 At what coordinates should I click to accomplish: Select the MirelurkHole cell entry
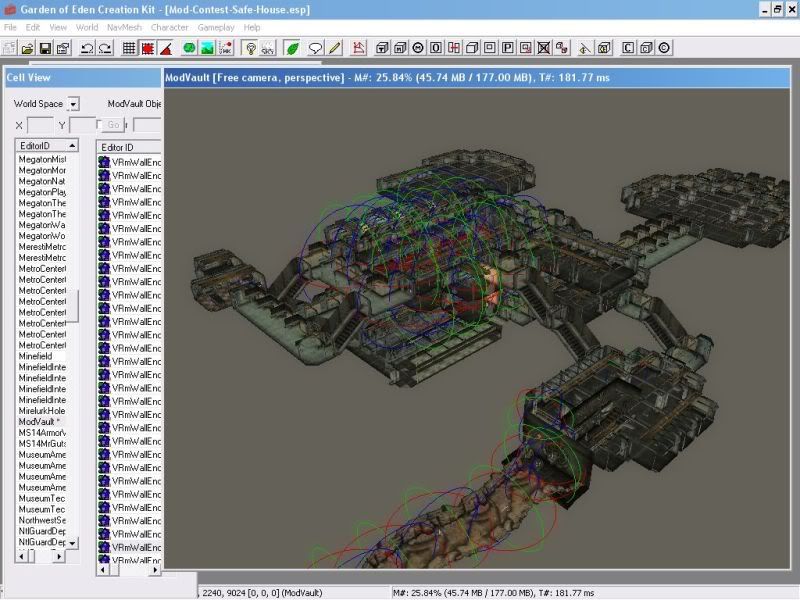click(42, 411)
